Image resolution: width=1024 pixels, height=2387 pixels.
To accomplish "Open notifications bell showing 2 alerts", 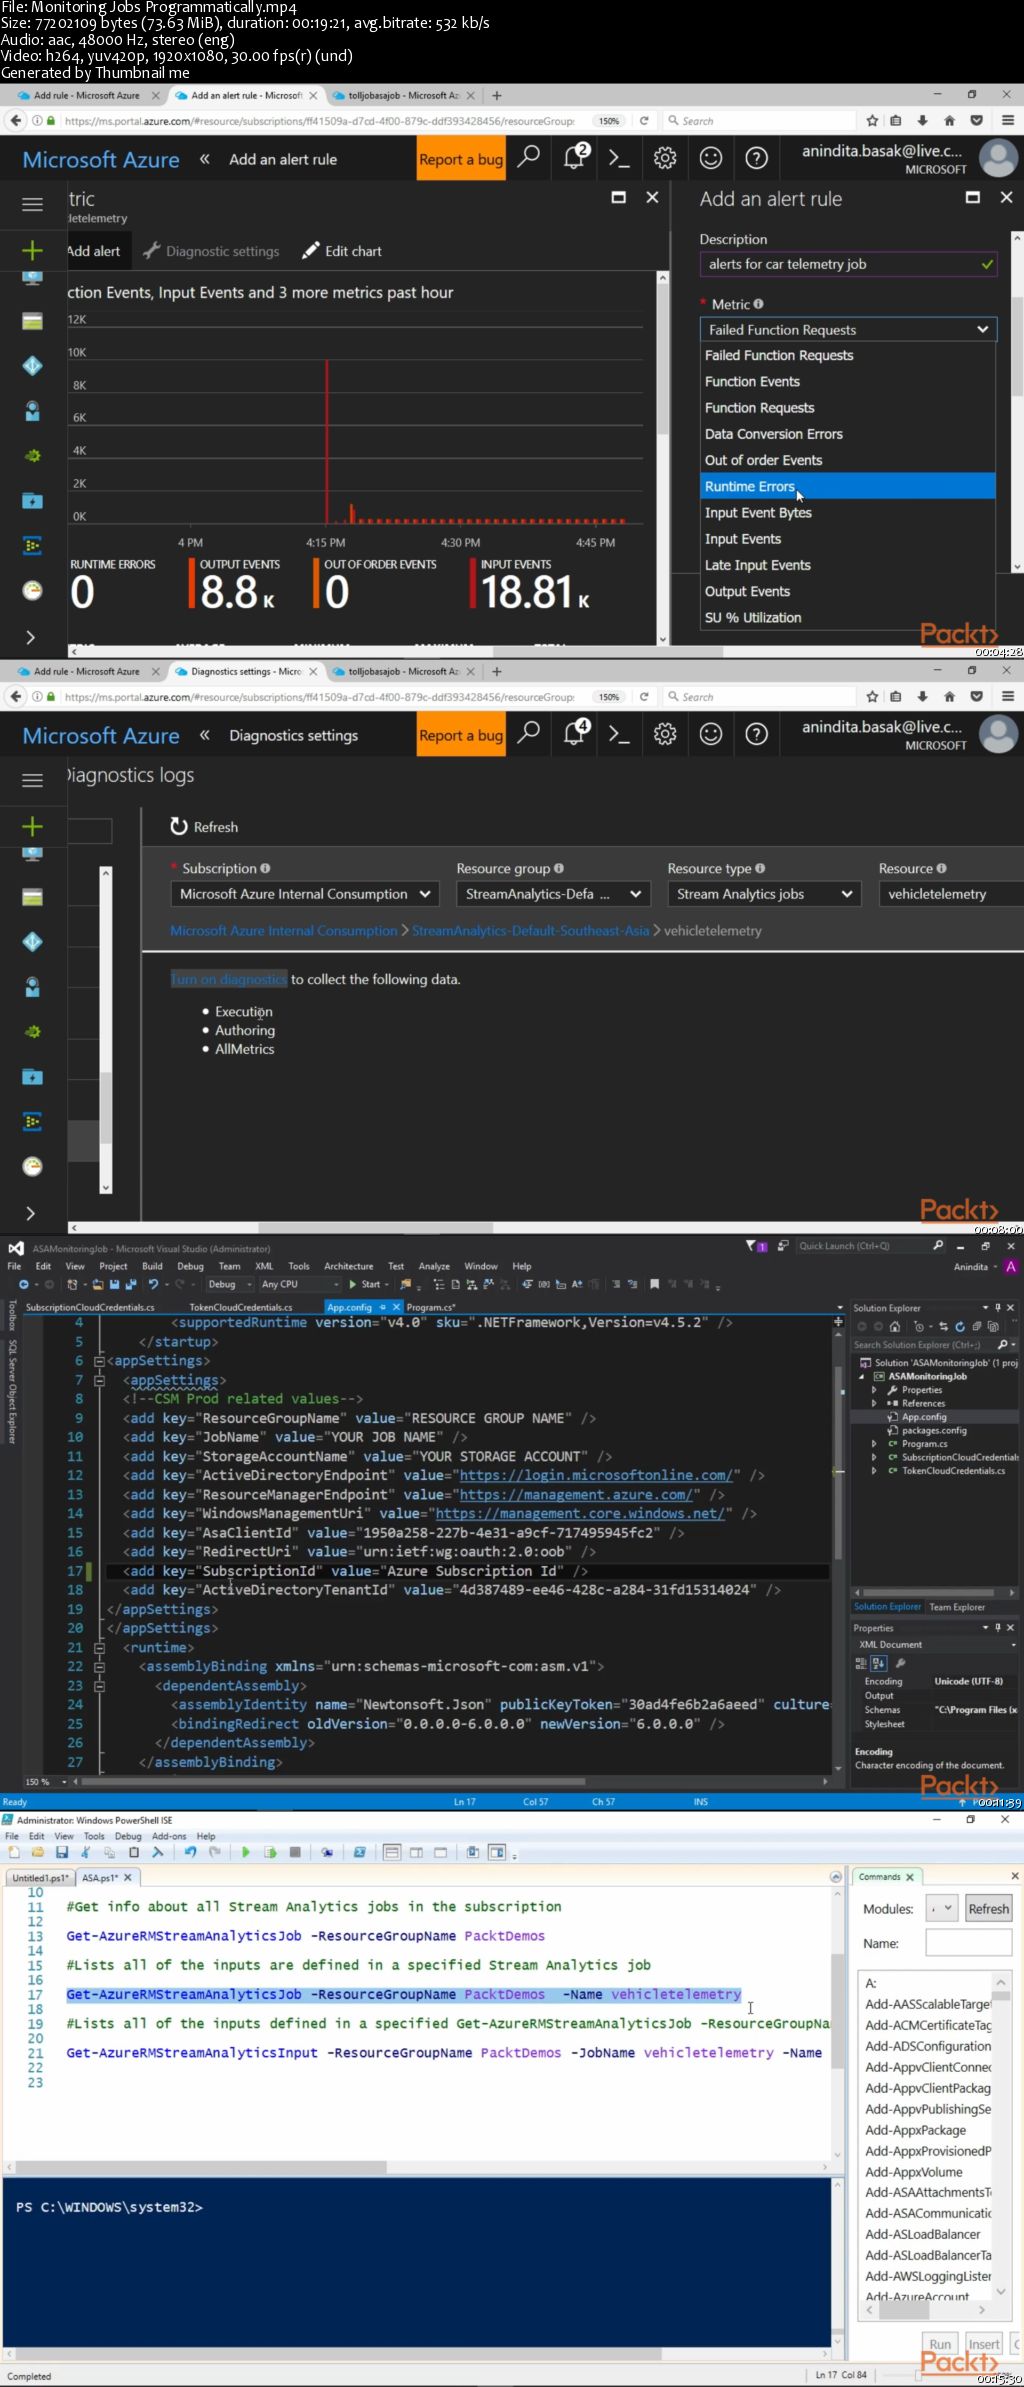I will point(576,157).
